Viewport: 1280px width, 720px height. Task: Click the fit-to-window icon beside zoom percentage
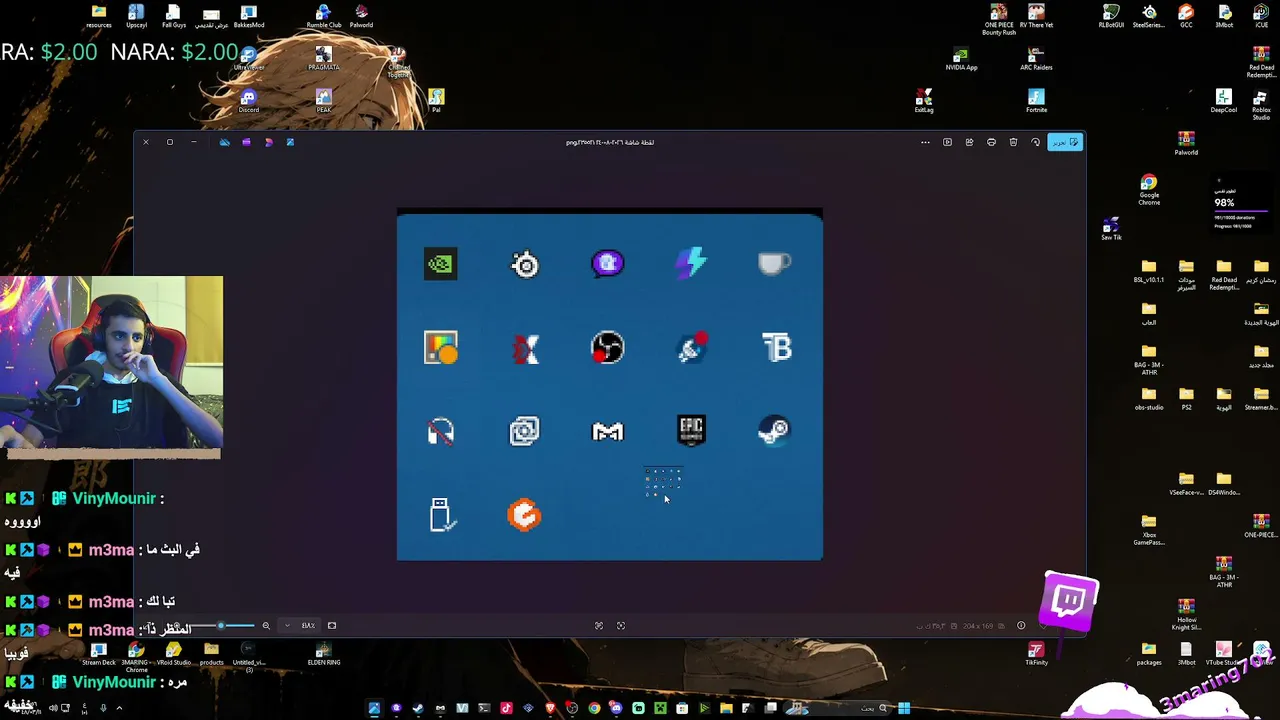coord(332,626)
